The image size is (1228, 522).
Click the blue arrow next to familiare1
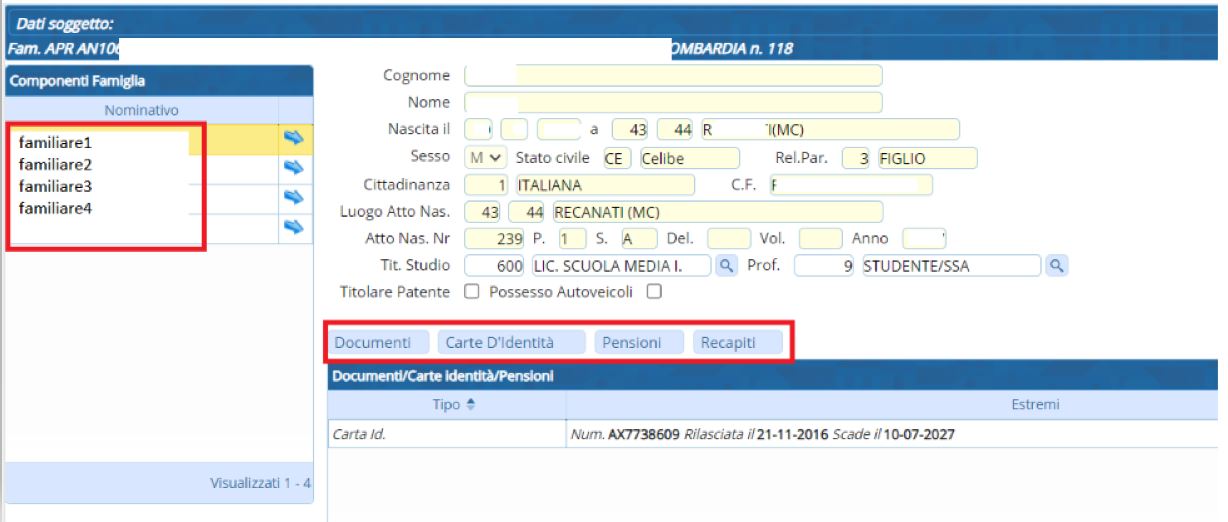click(294, 138)
